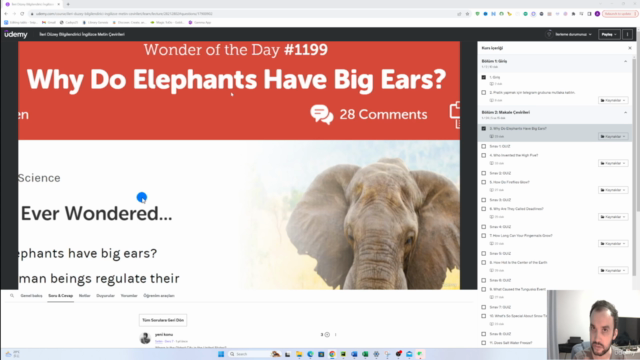640x360 pixels.
Task: Select the Soru & Cevap tab
Action: coord(60,296)
